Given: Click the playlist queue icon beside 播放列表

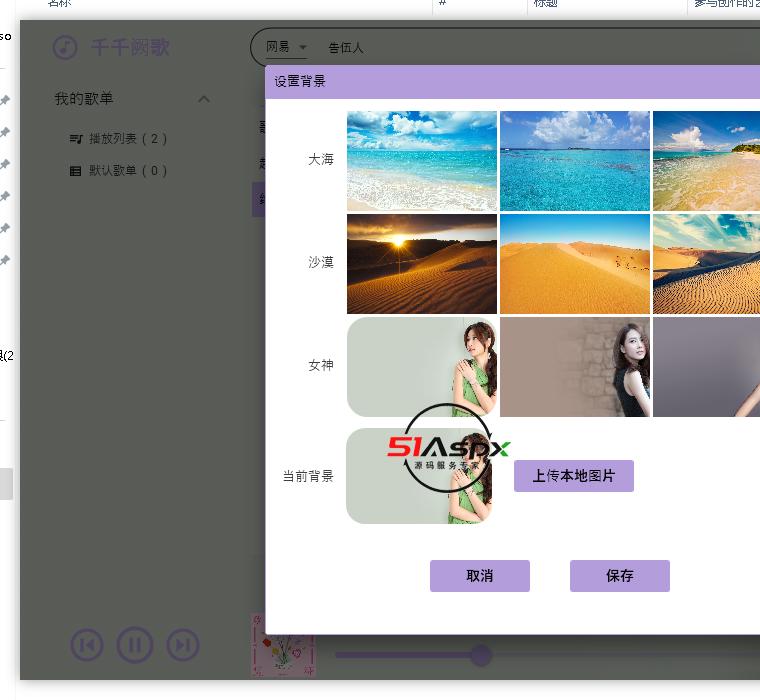Looking at the screenshot, I should coord(76,139).
